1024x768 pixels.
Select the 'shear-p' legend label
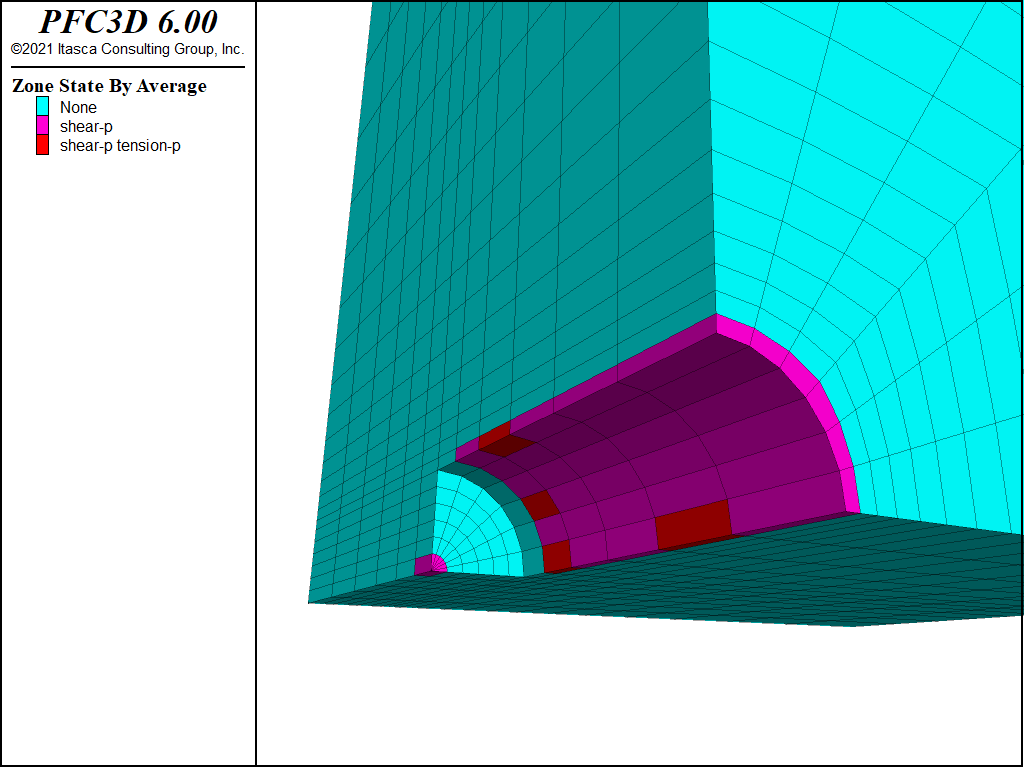[x=86, y=127]
